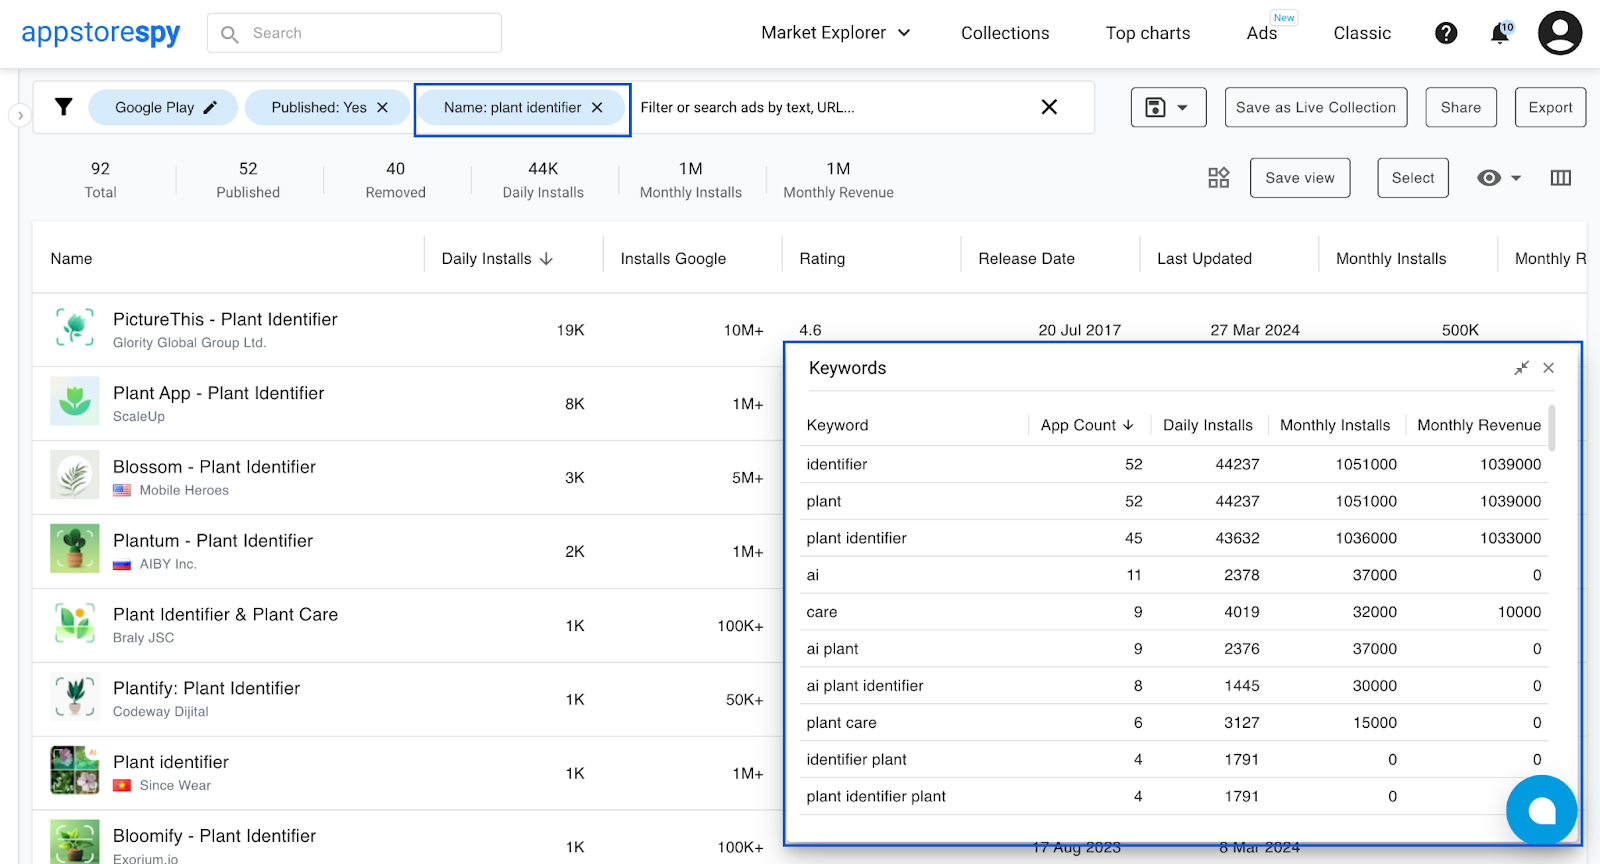The width and height of the screenshot is (1600, 864).
Task: Click the Export button
Action: click(x=1550, y=107)
